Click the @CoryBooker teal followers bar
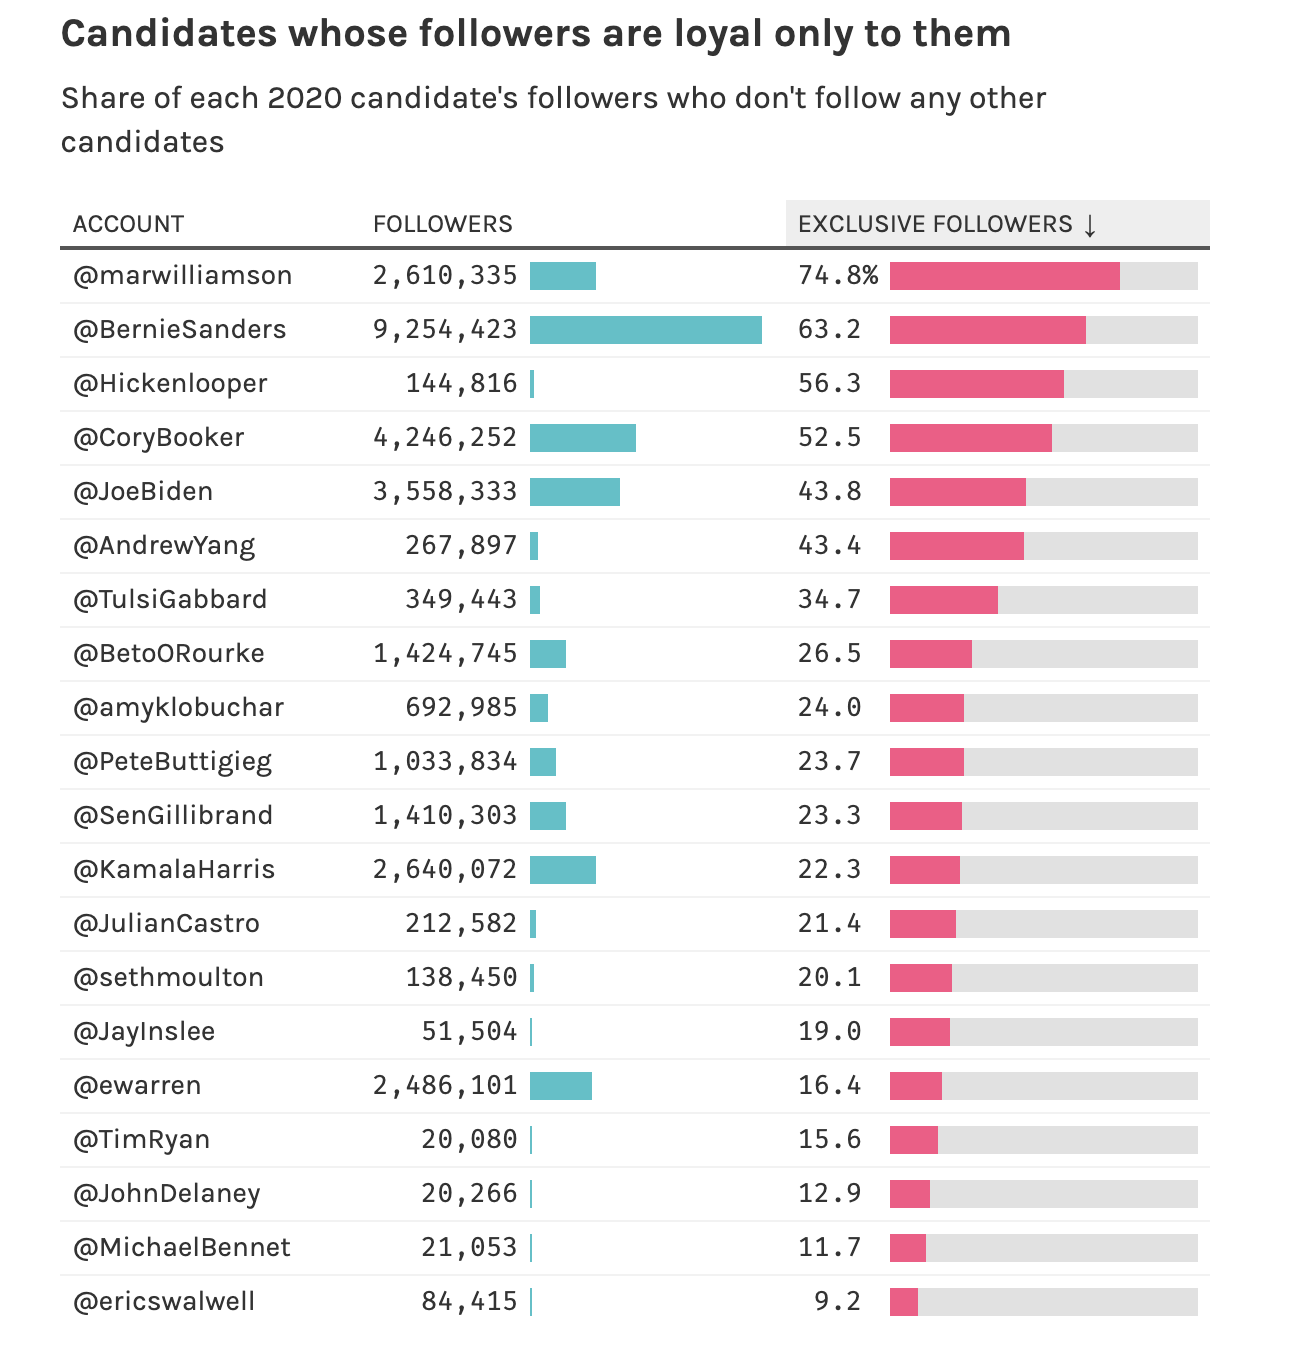The width and height of the screenshot is (1290, 1346). pyautogui.click(x=583, y=438)
